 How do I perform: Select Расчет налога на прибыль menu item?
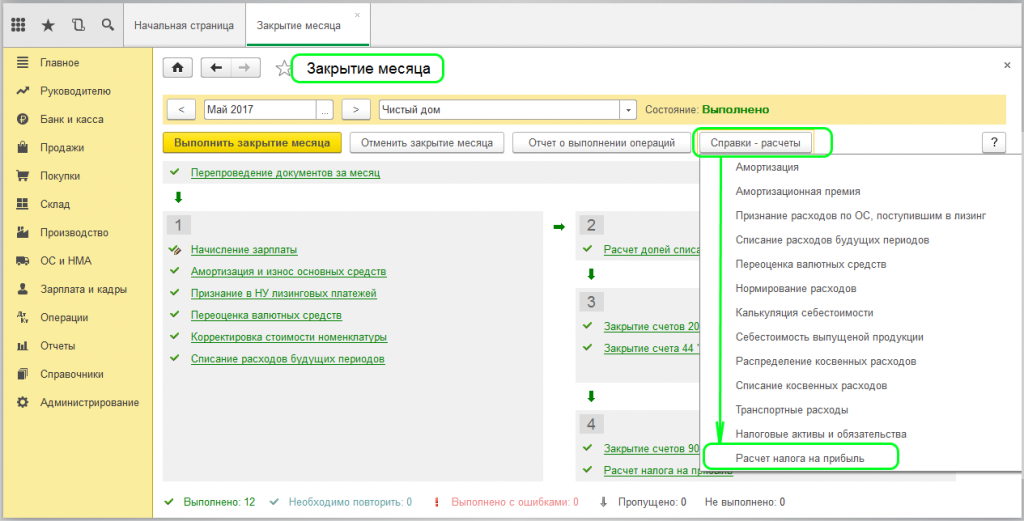(800, 458)
